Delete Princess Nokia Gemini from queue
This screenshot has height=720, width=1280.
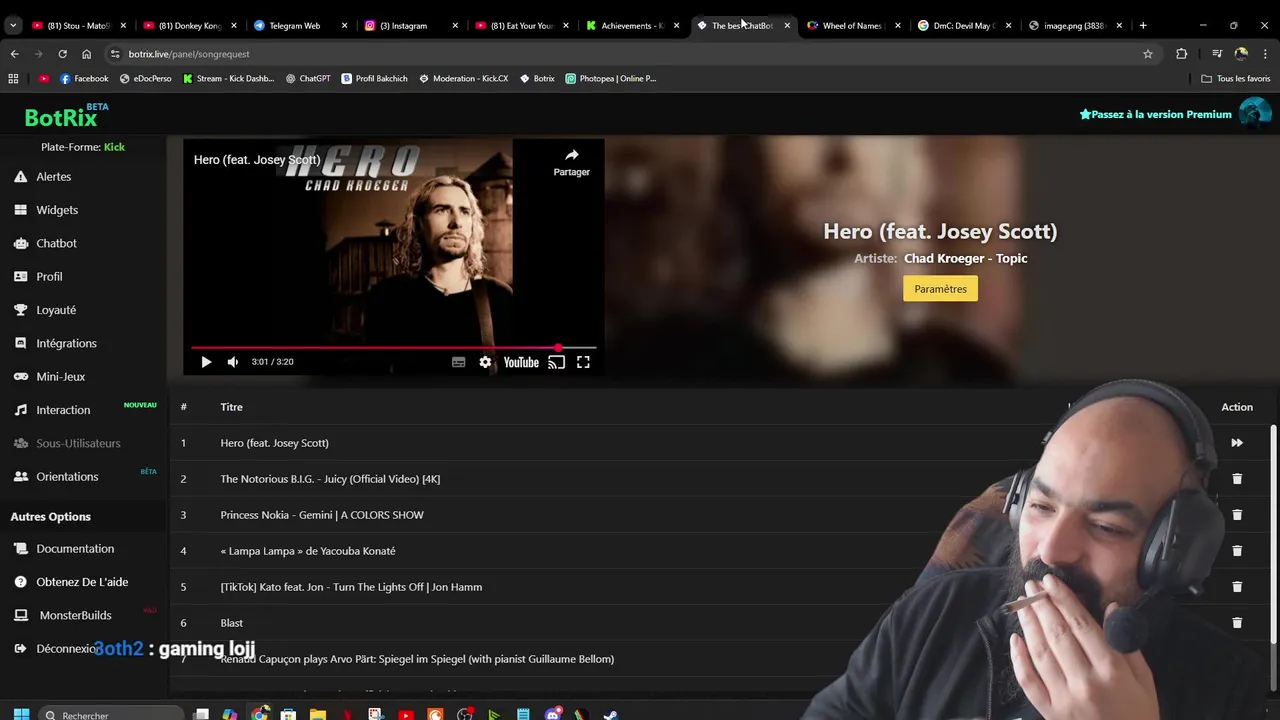[x=1237, y=515]
